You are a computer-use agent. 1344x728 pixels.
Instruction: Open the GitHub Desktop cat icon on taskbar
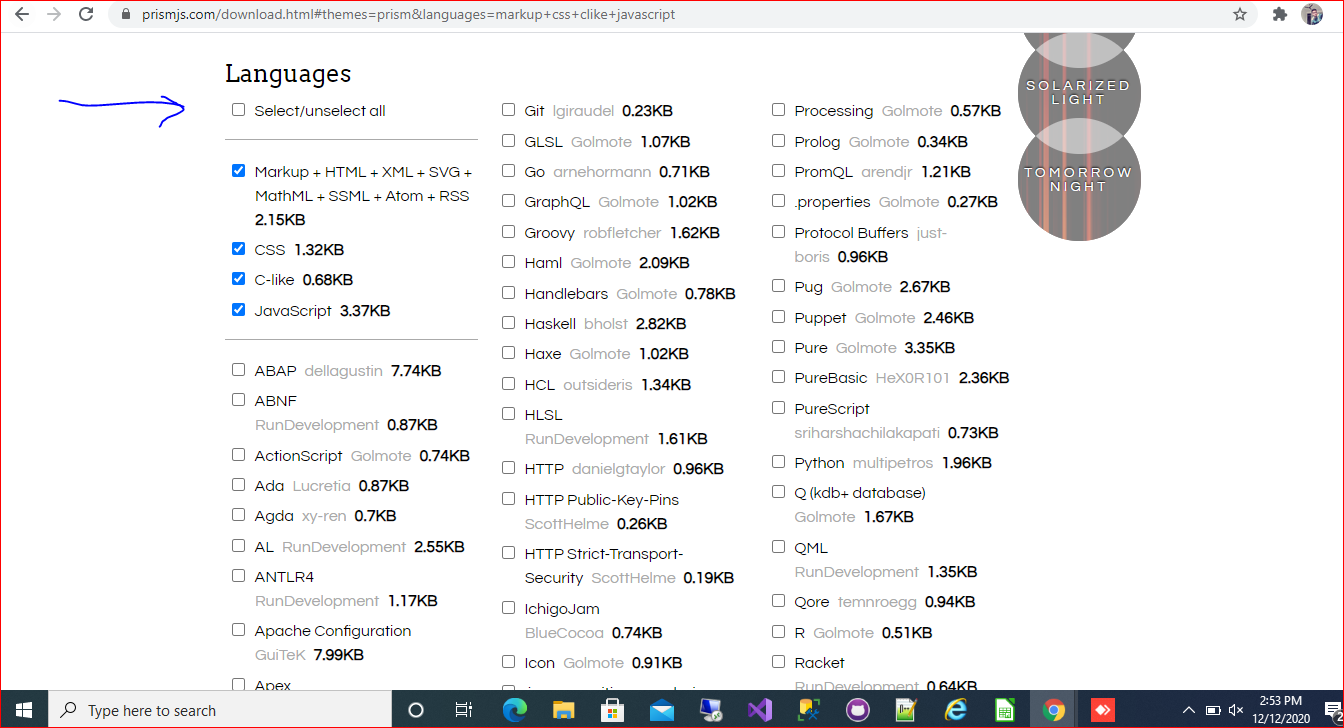click(x=857, y=710)
